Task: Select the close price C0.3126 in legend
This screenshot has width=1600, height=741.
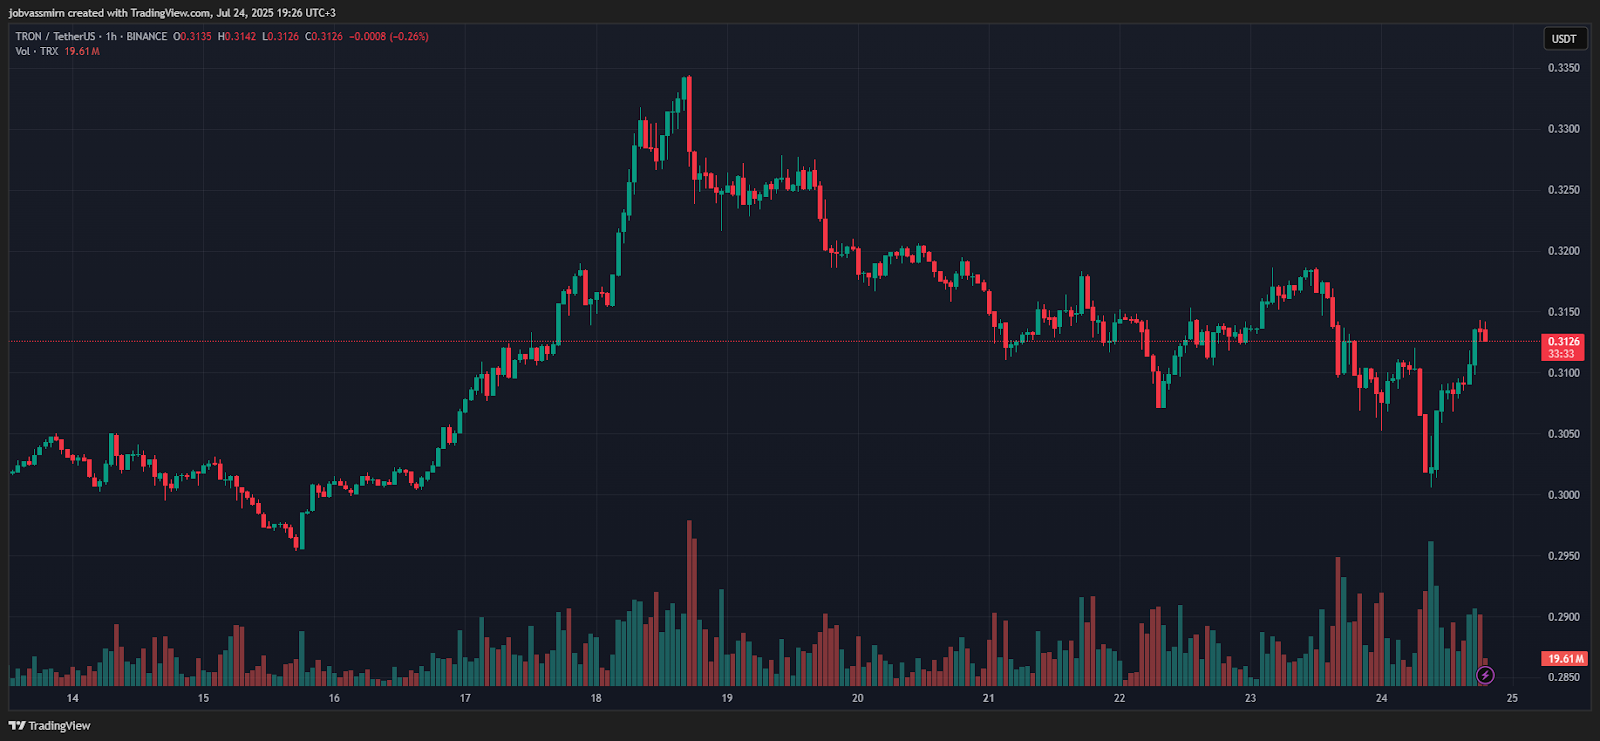Action: (322, 35)
